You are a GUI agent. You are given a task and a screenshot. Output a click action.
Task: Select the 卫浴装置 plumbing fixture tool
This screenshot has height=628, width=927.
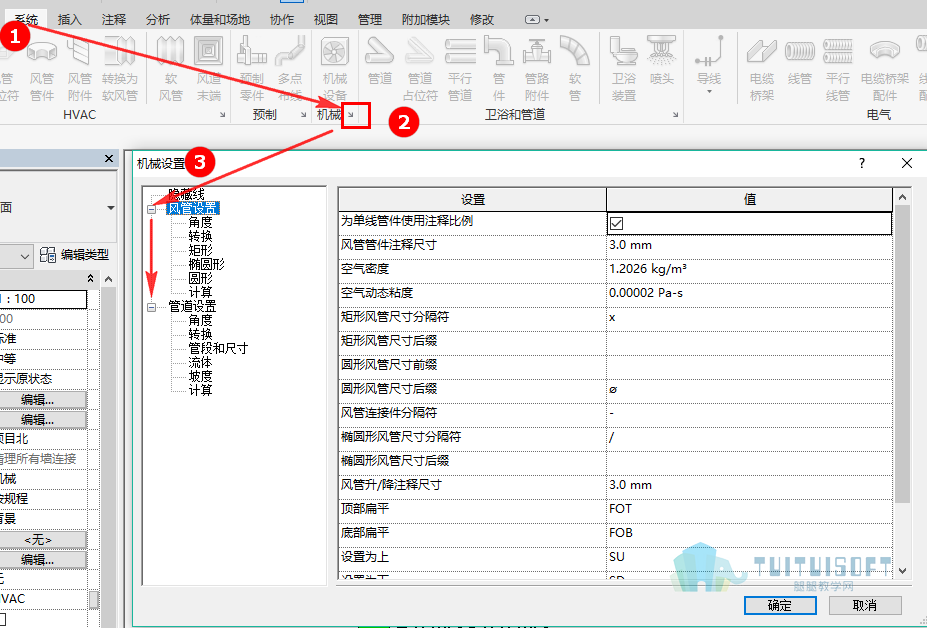point(624,69)
